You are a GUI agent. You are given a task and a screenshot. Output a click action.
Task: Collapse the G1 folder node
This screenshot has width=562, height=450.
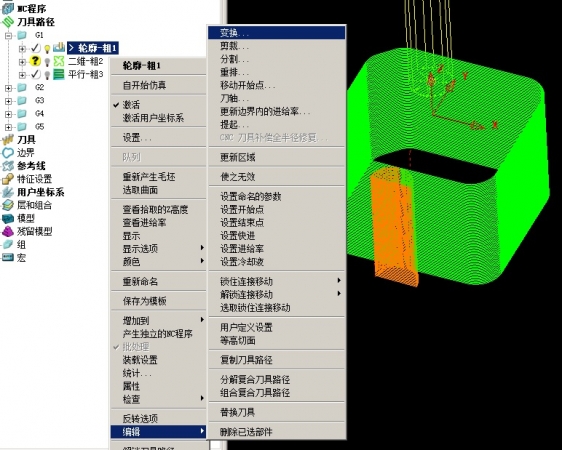click(8, 35)
